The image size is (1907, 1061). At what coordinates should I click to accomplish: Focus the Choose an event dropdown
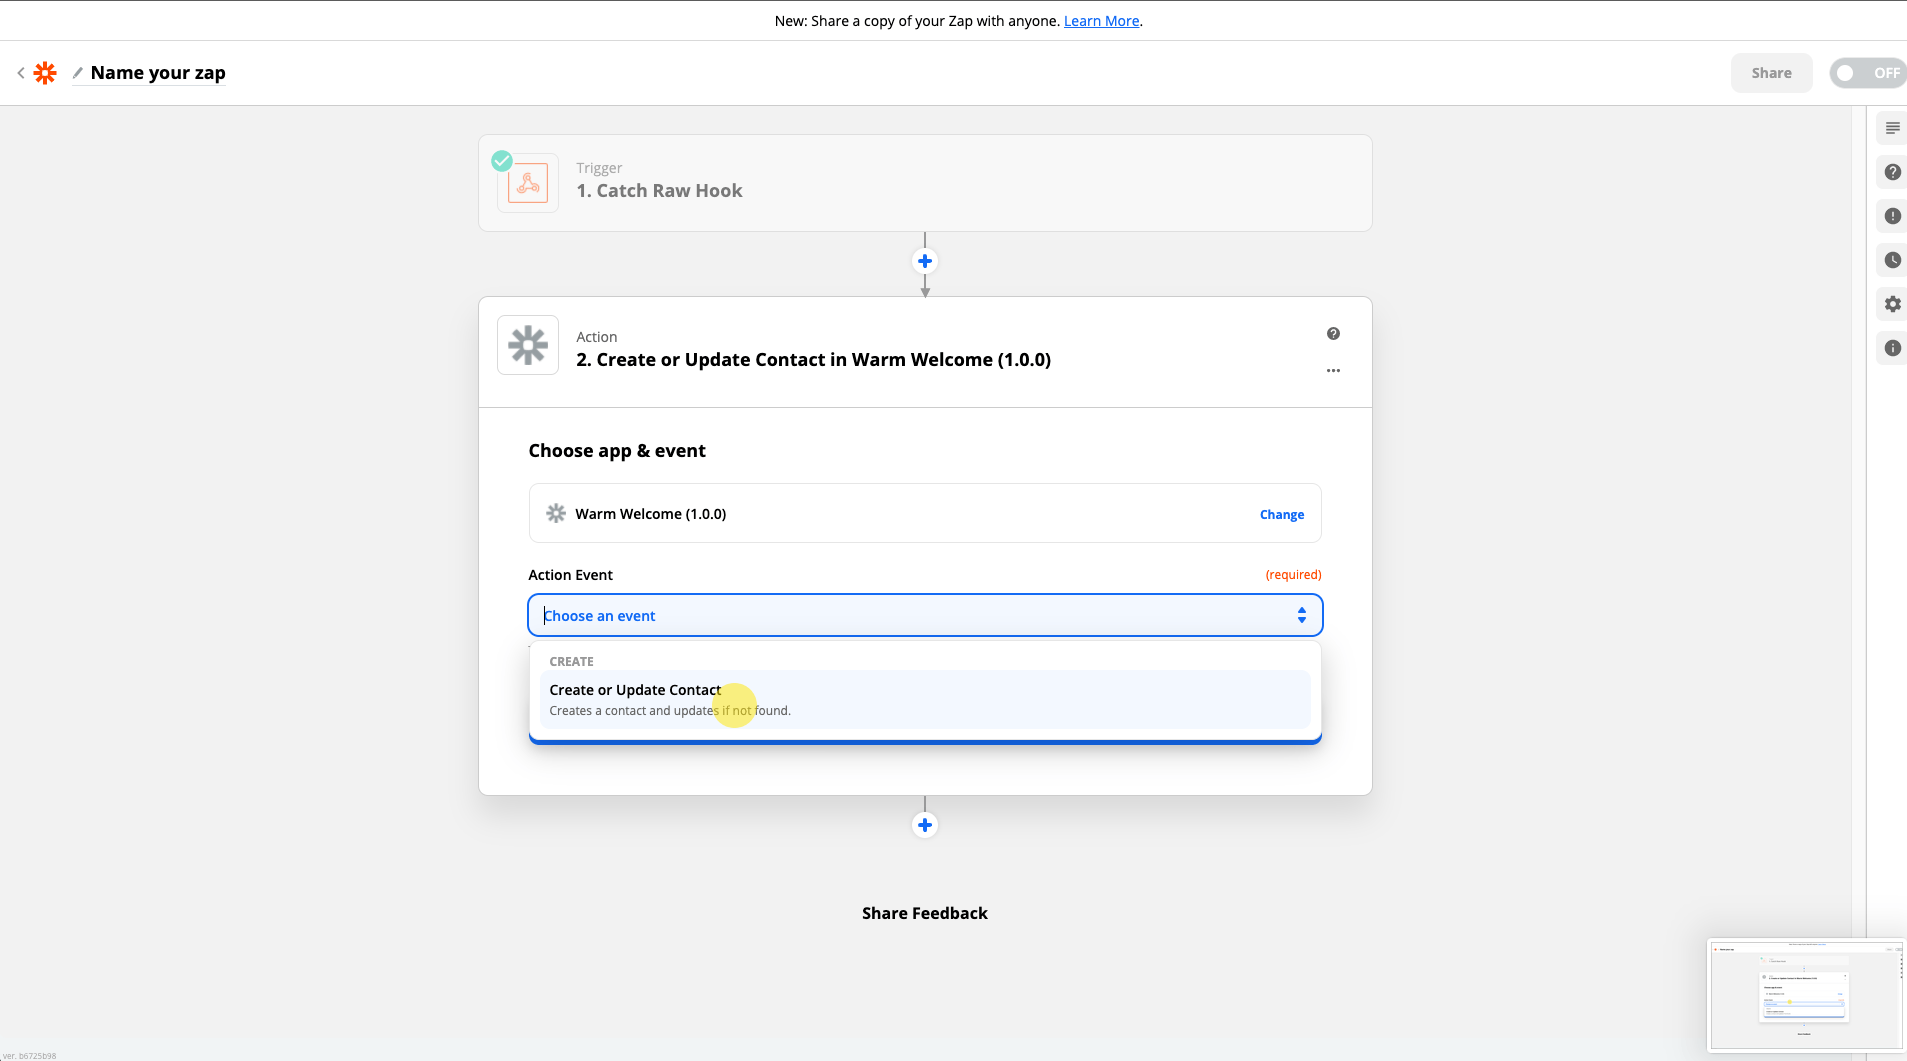(x=925, y=615)
